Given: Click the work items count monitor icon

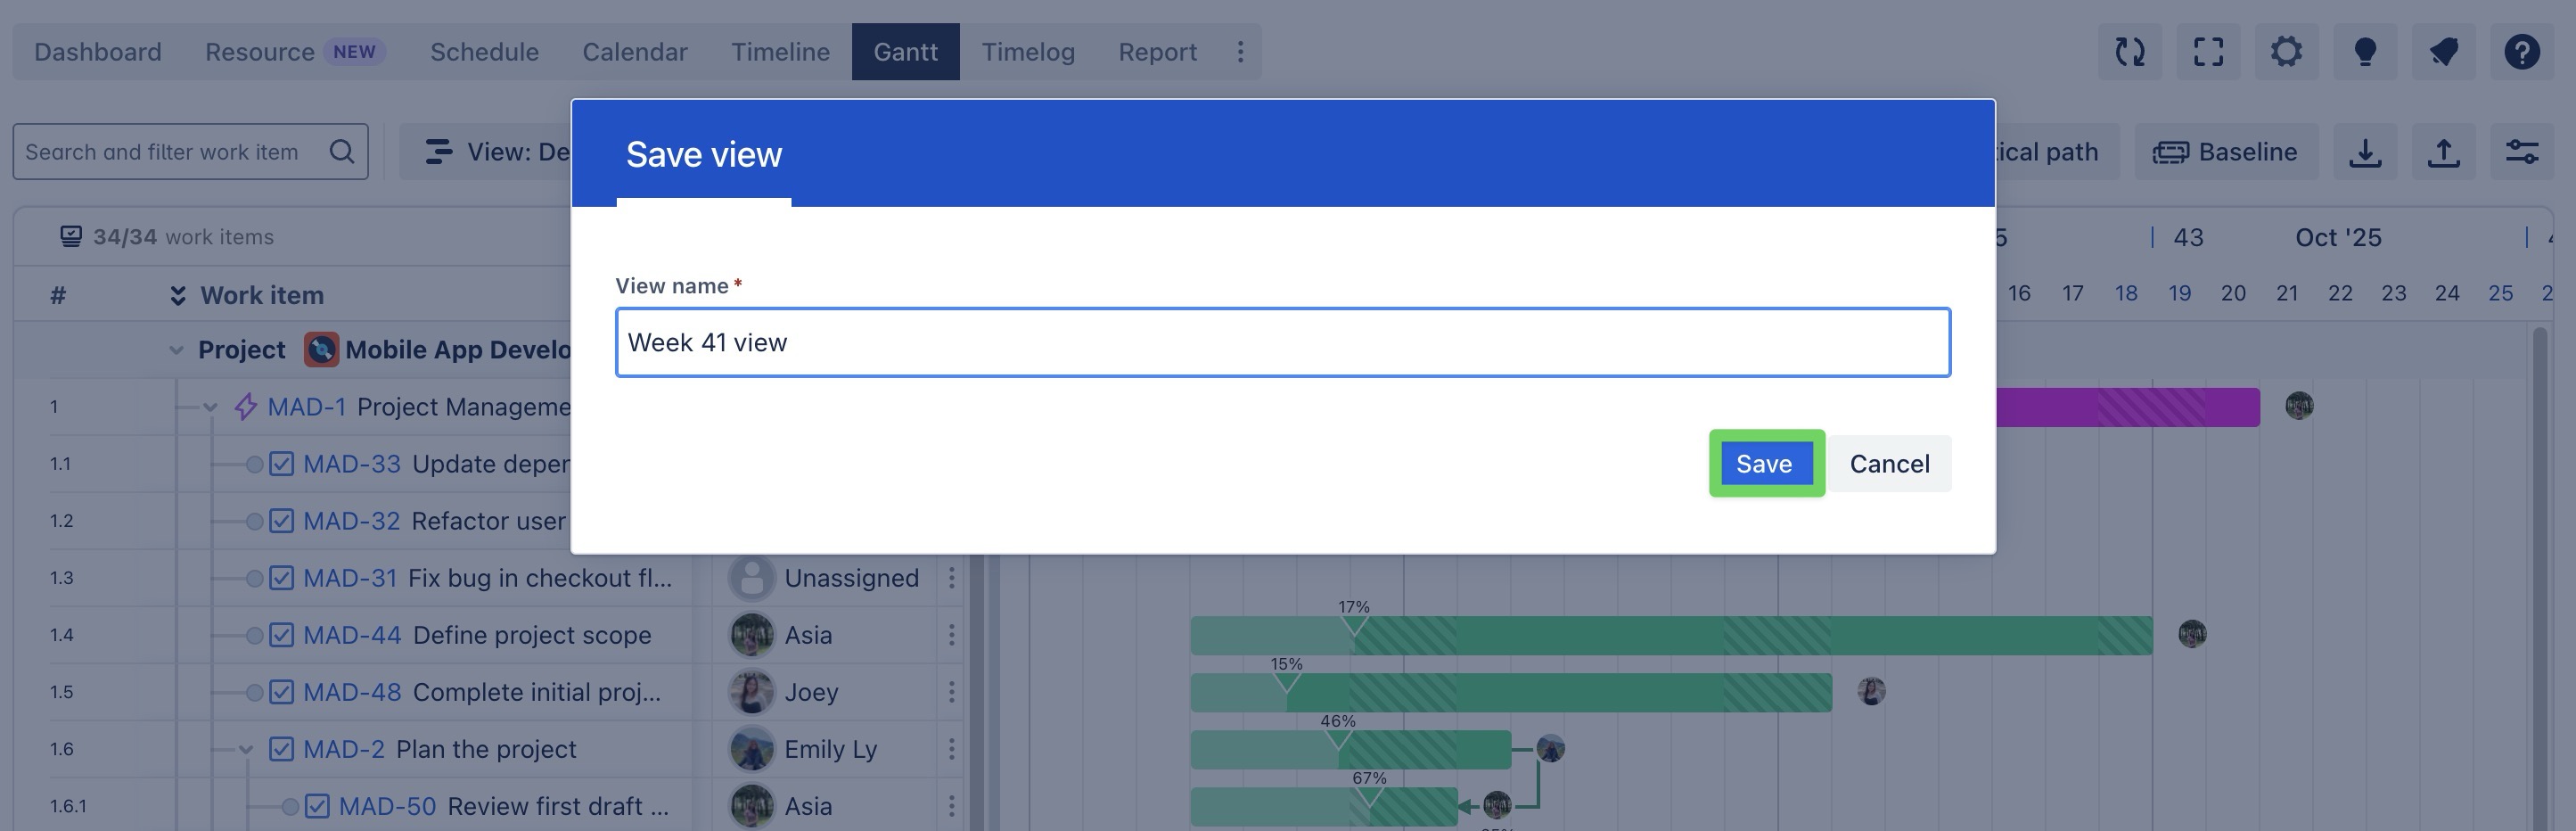Looking at the screenshot, I should [71, 237].
